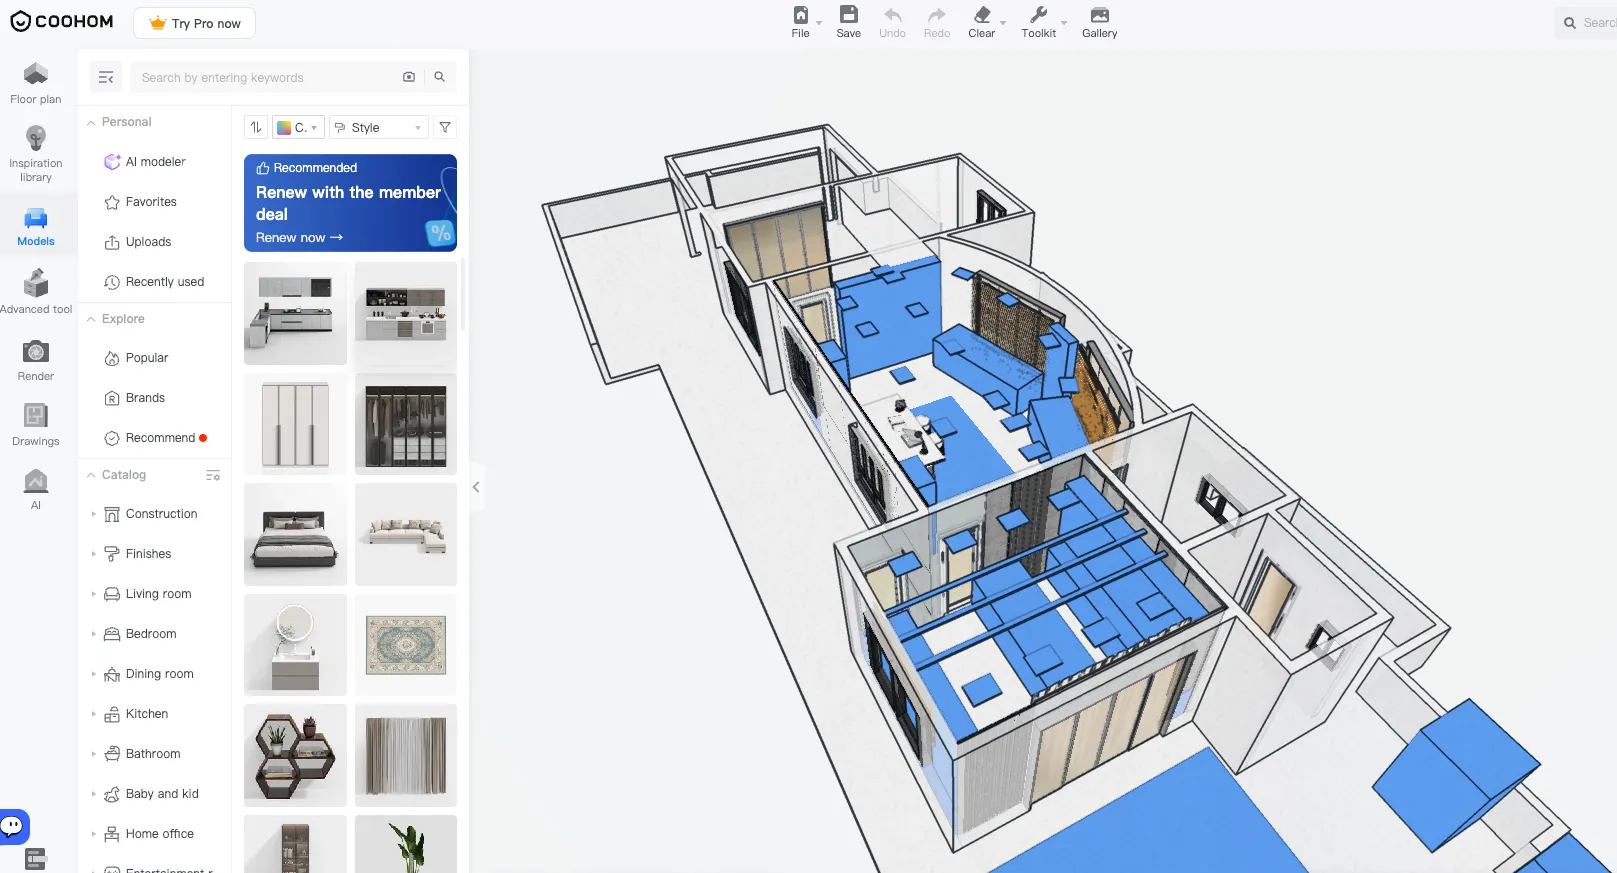Open the Toolkit menu

click(1040, 22)
